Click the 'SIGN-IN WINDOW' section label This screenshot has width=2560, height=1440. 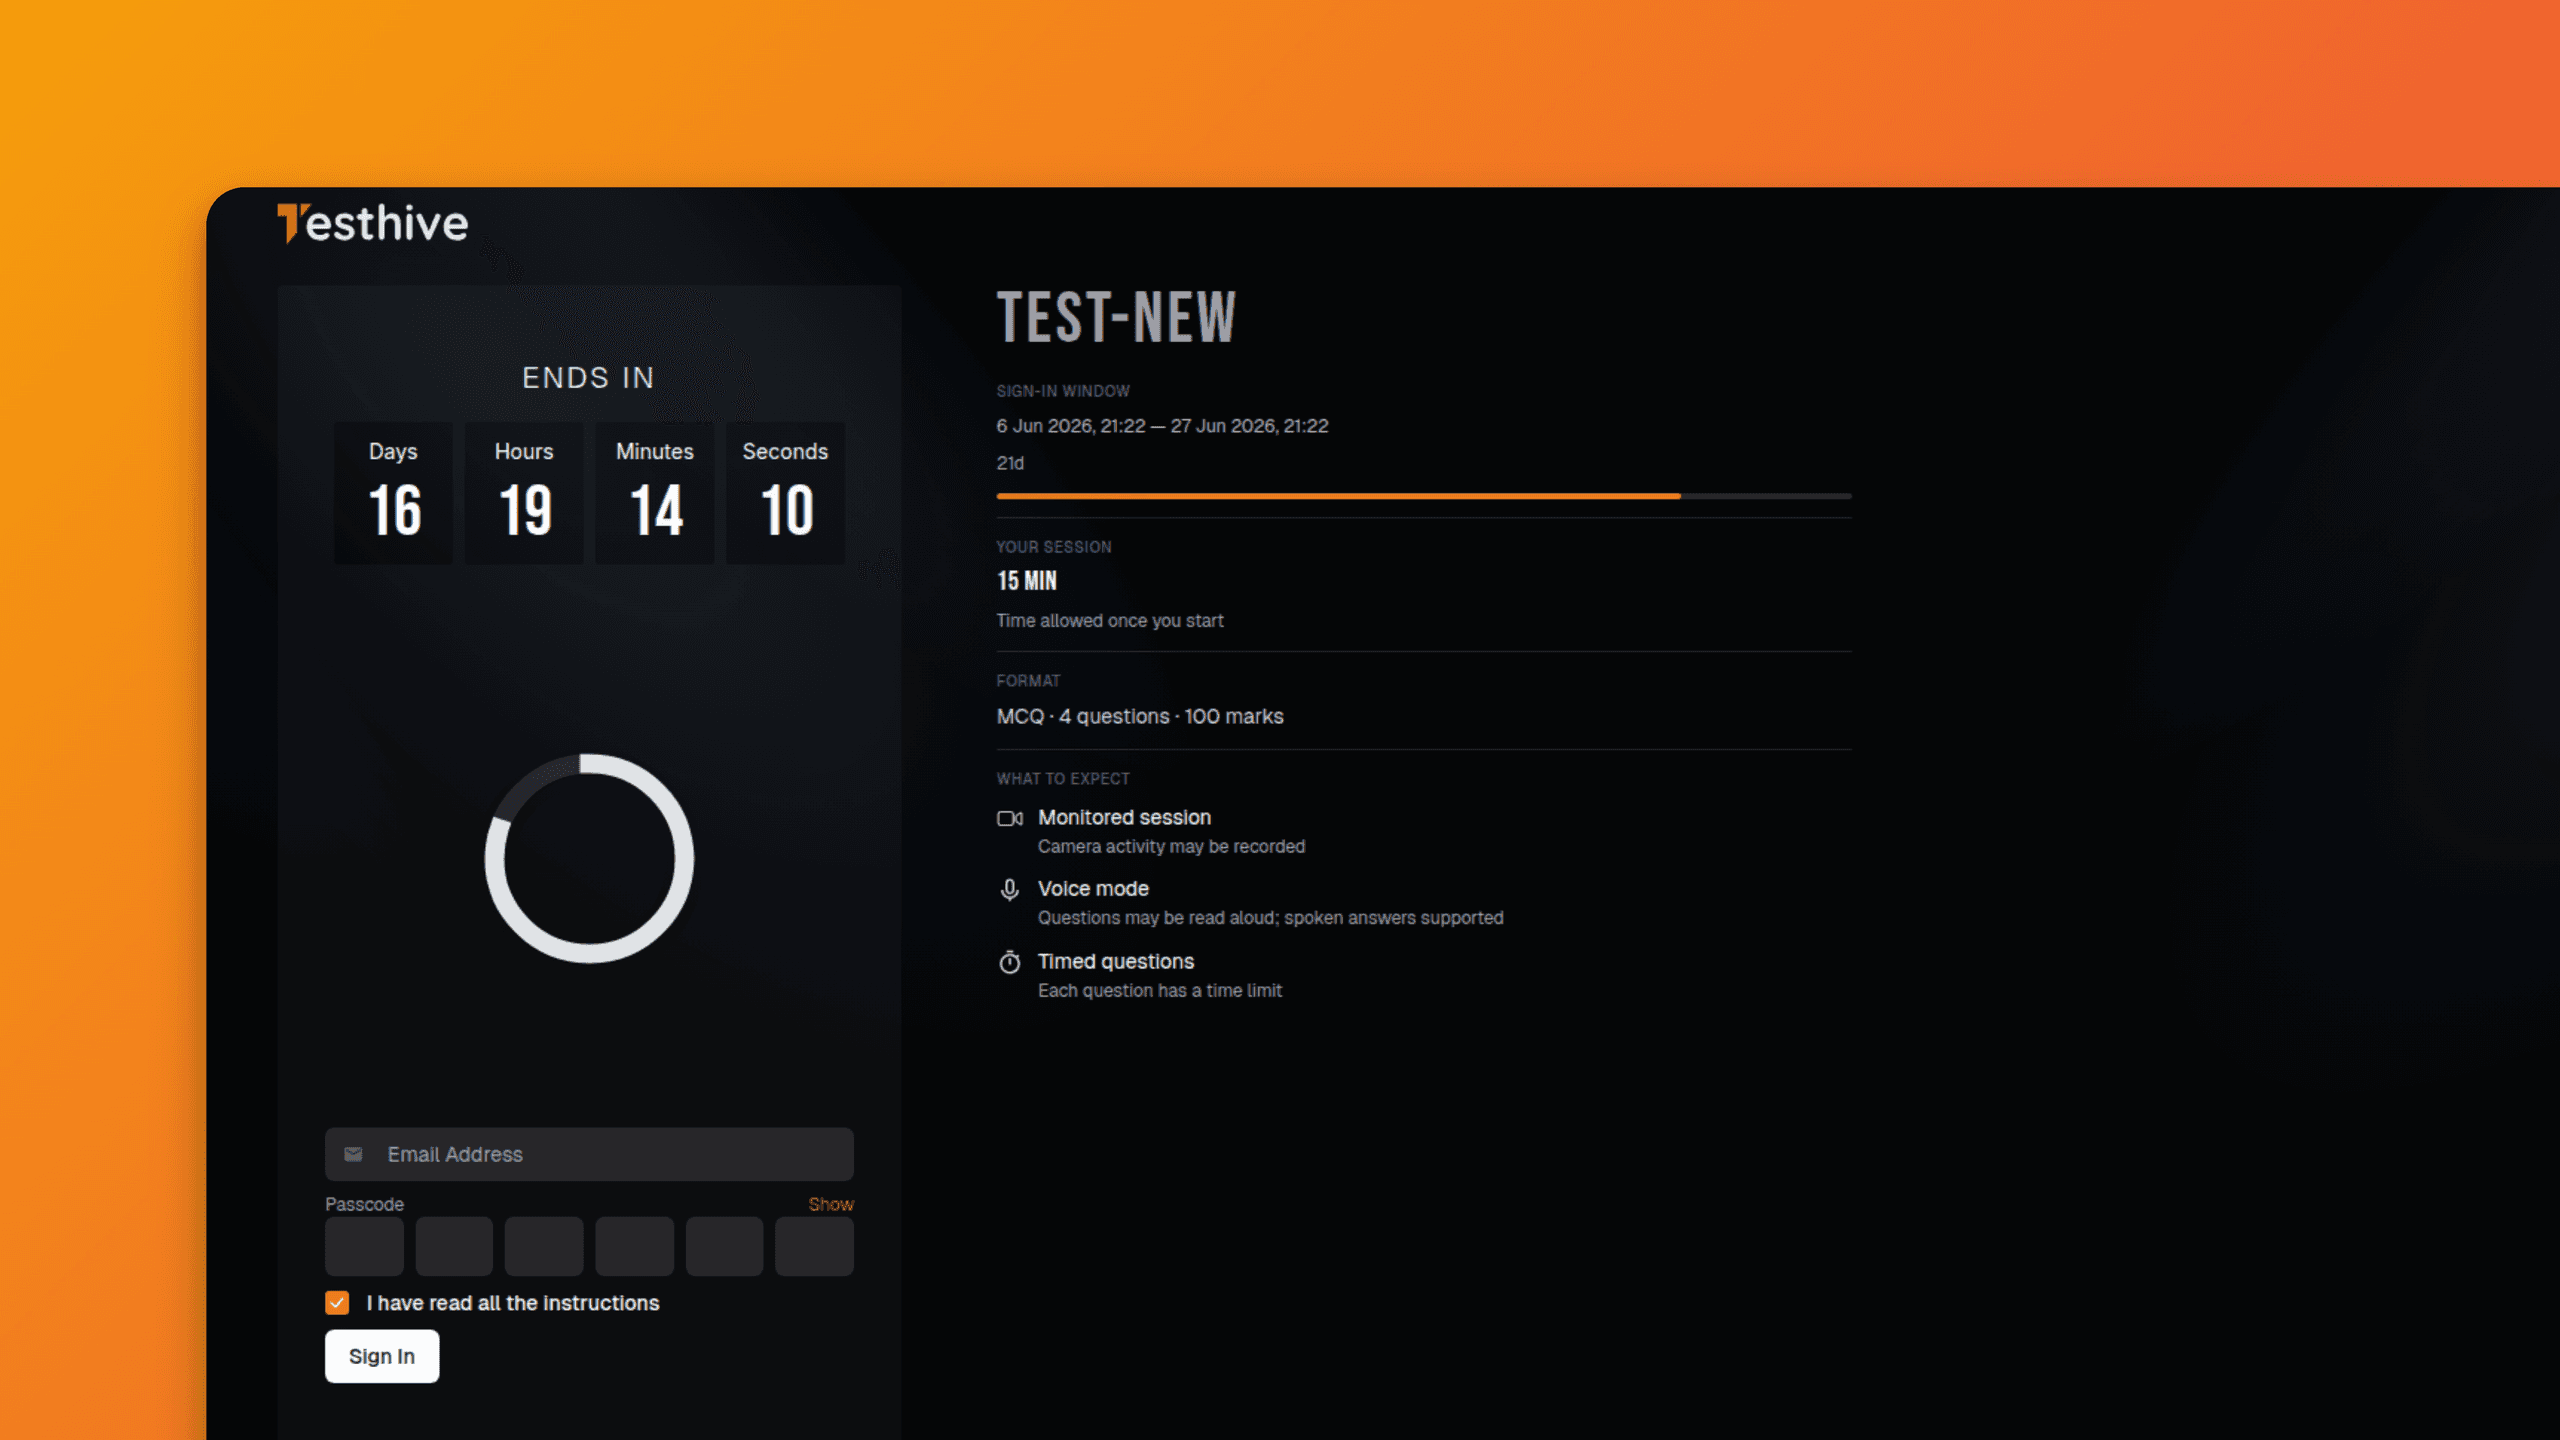1063,391
